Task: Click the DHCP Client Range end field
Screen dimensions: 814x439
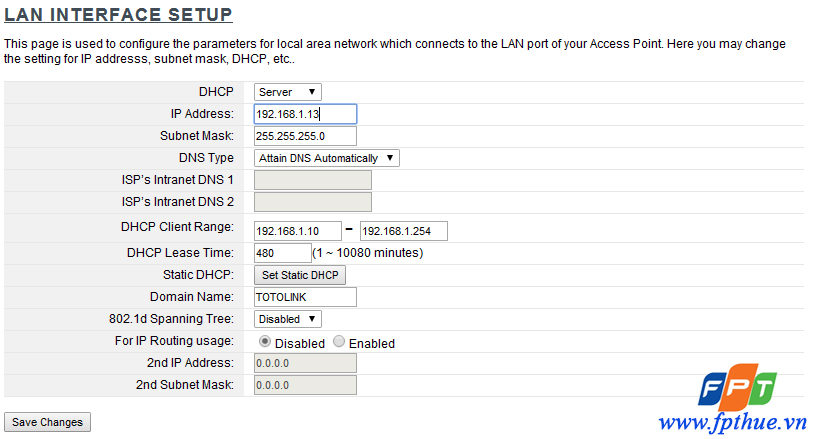Action: pos(403,231)
